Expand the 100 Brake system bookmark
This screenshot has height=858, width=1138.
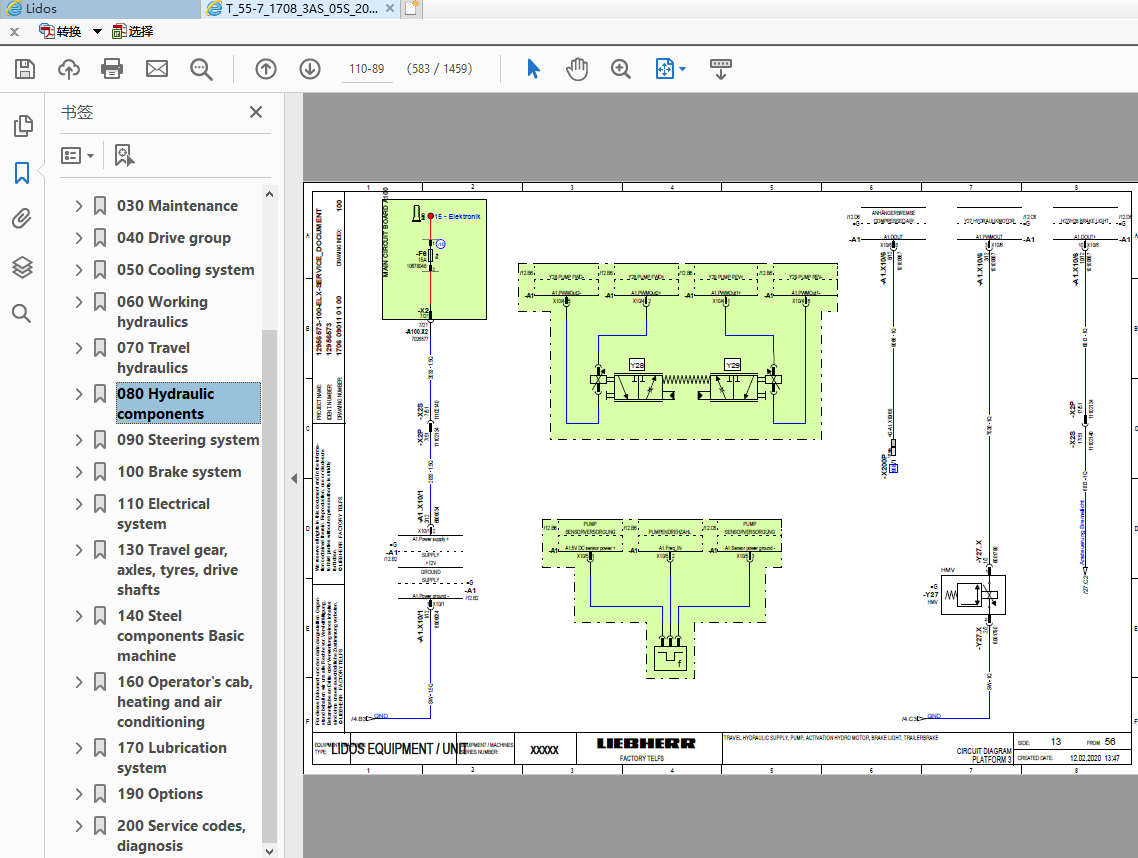(x=79, y=472)
